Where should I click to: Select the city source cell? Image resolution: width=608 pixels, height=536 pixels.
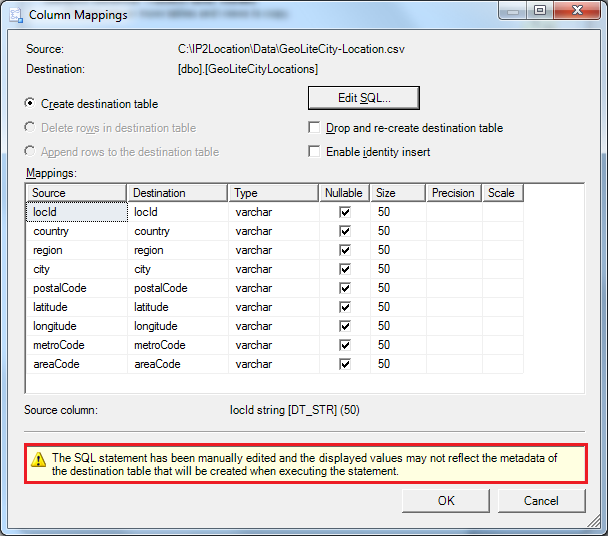[77, 269]
